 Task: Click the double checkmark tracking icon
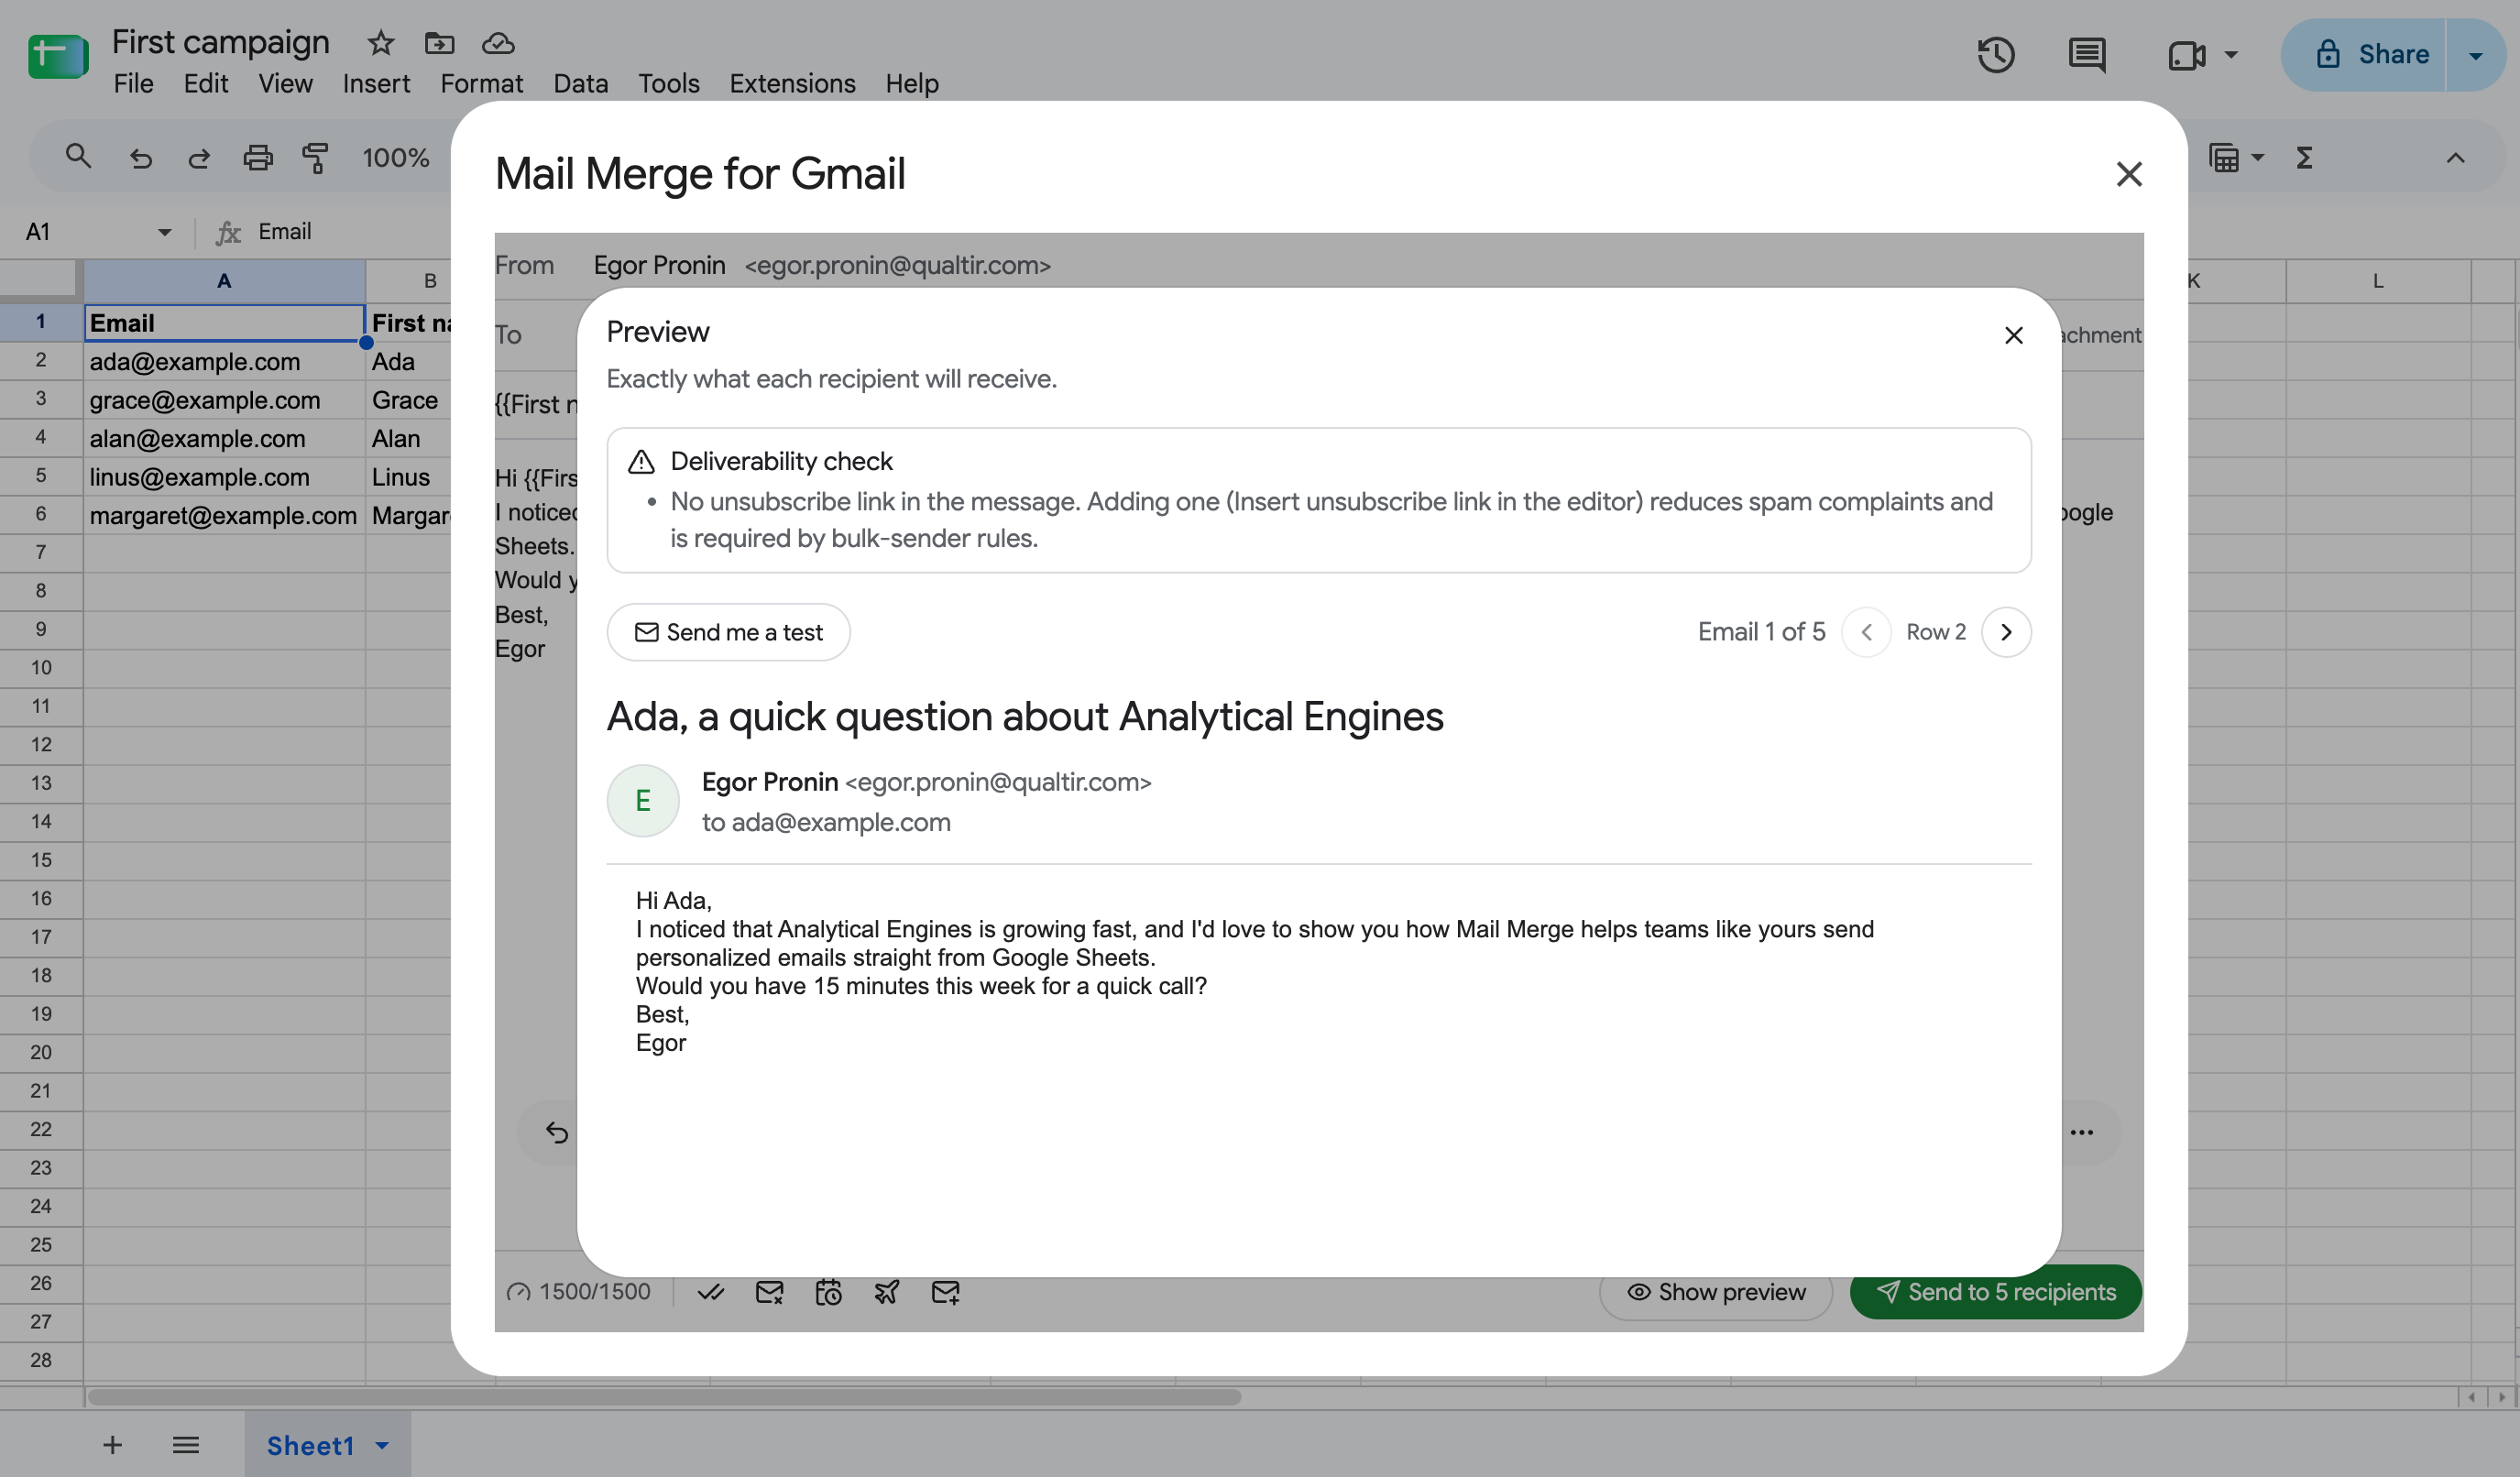[710, 1292]
